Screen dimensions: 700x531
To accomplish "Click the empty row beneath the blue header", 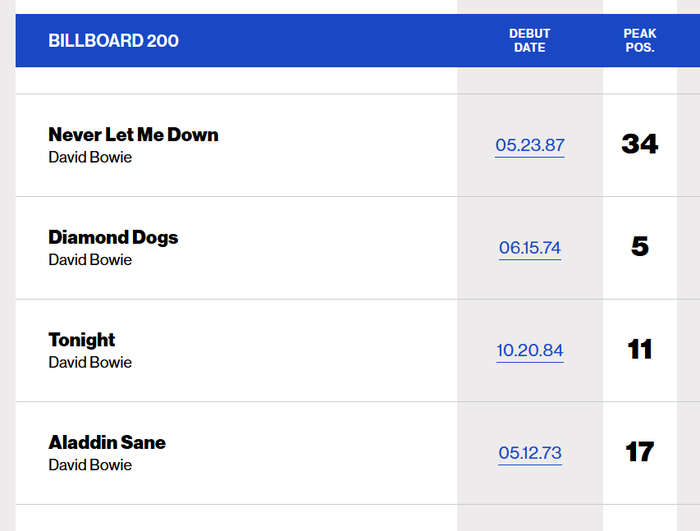I will [358, 80].
